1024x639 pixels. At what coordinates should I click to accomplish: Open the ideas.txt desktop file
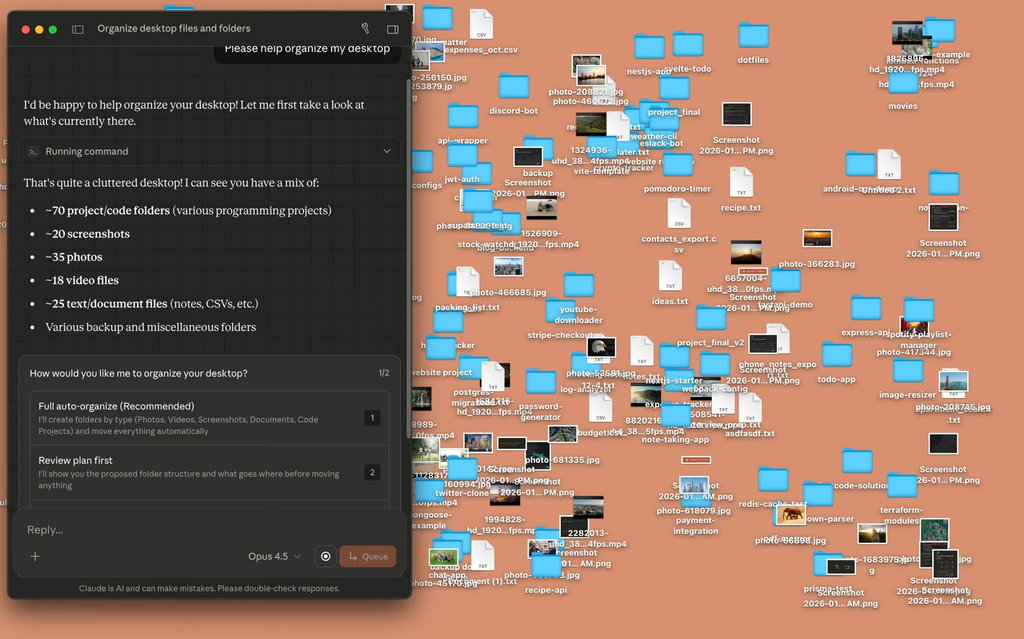pyautogui.click(x=670, y=277)
